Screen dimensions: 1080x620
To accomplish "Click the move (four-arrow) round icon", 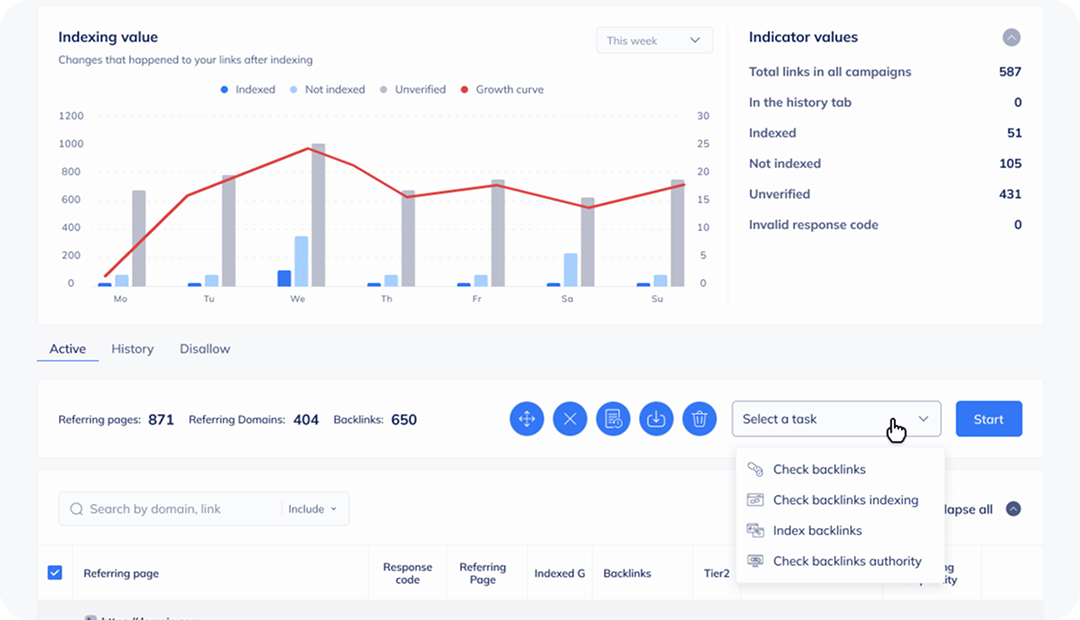I will point(527,419).
